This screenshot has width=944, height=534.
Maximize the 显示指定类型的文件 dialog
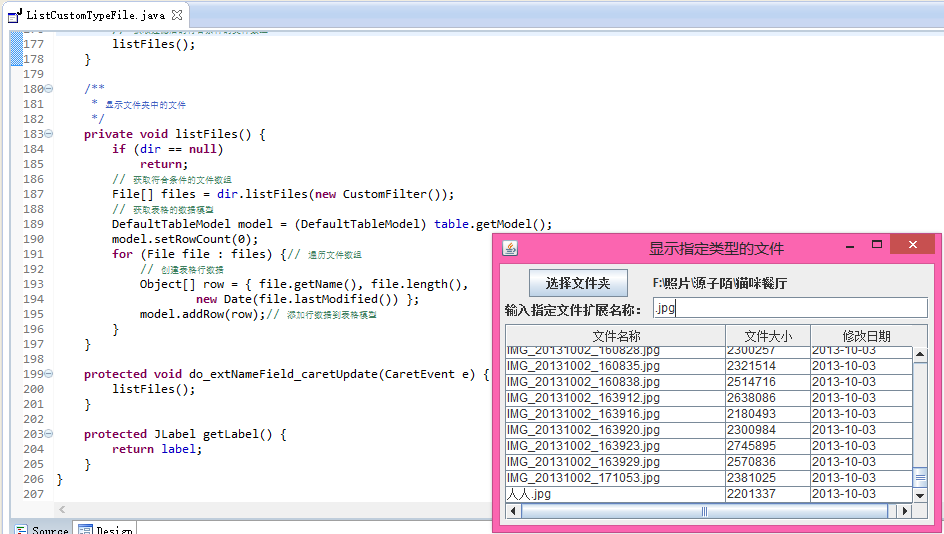pyautogui.click(x=877, y=244)
